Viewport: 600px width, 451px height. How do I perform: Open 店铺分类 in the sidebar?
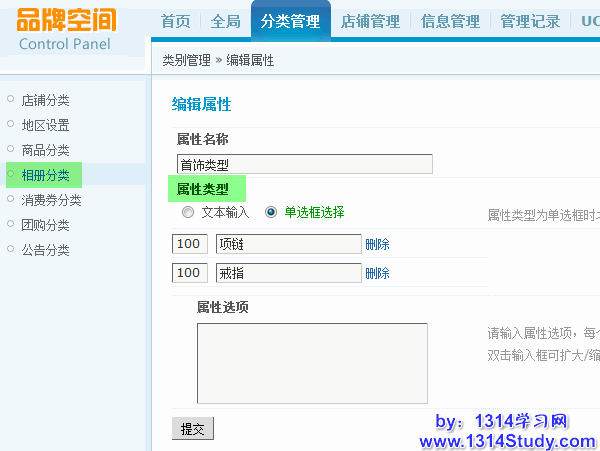coord(45,100)
